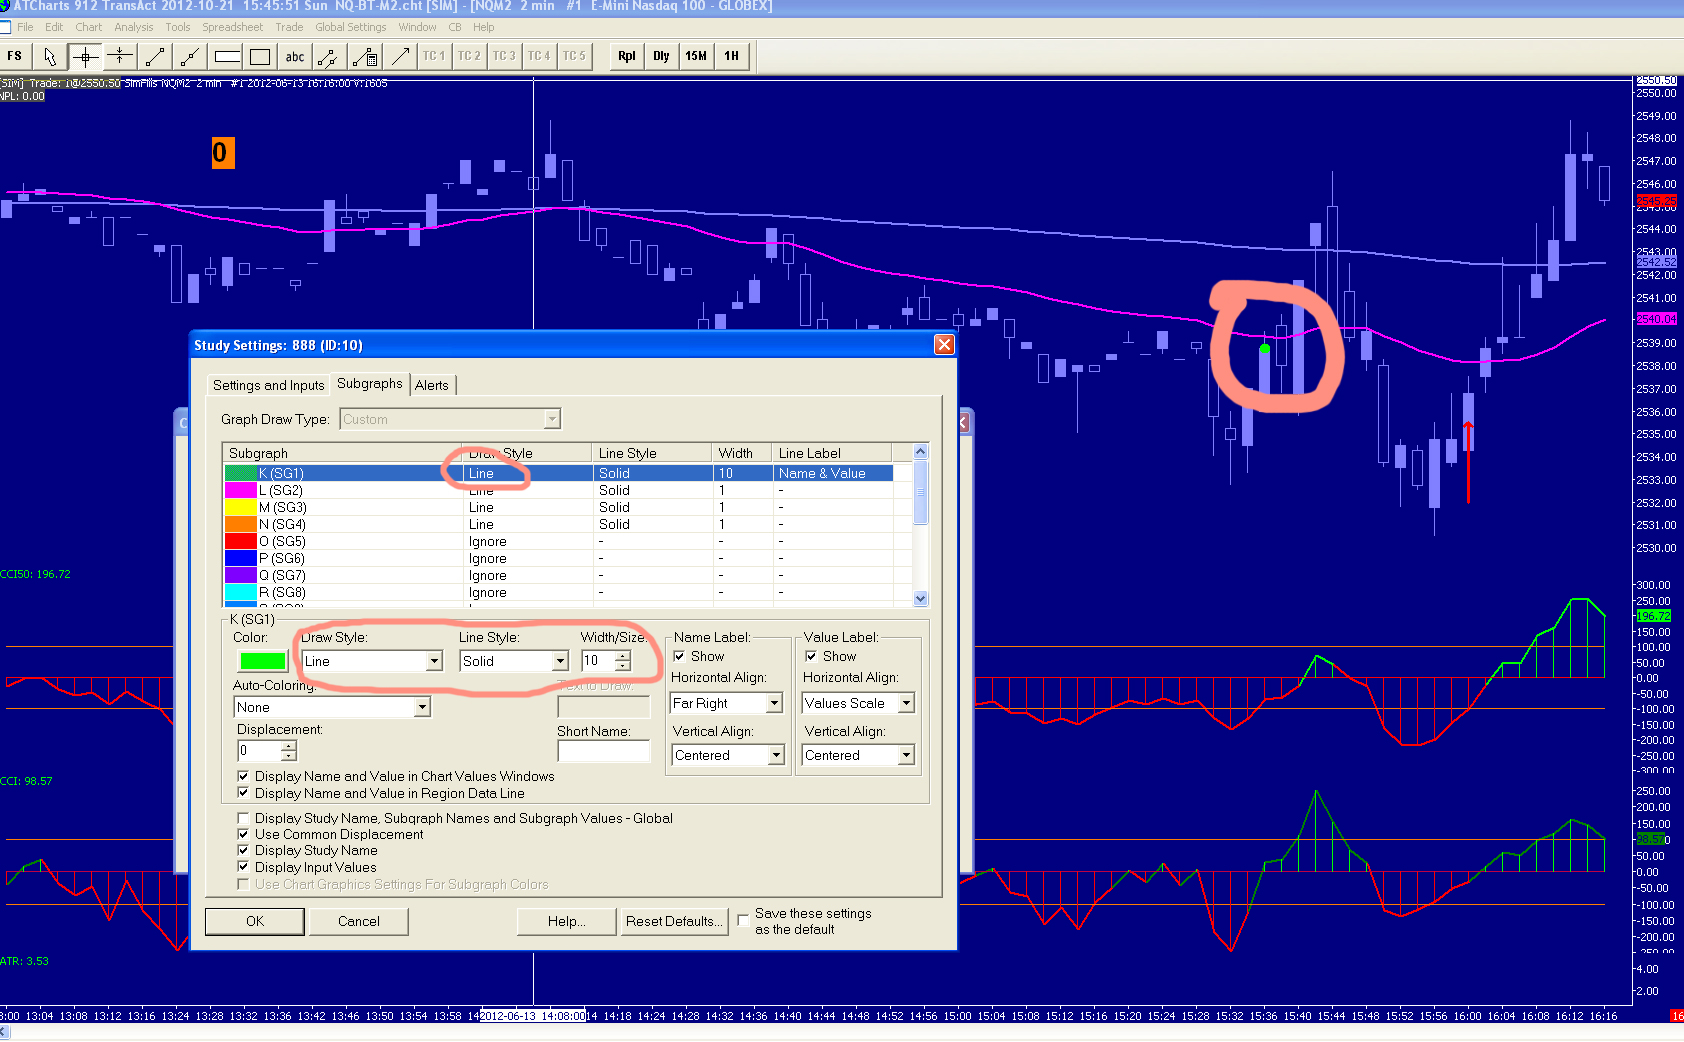Toggle Display Input Values checkbox
The image size is (1684, 1042).
click(x=243, y=867)
